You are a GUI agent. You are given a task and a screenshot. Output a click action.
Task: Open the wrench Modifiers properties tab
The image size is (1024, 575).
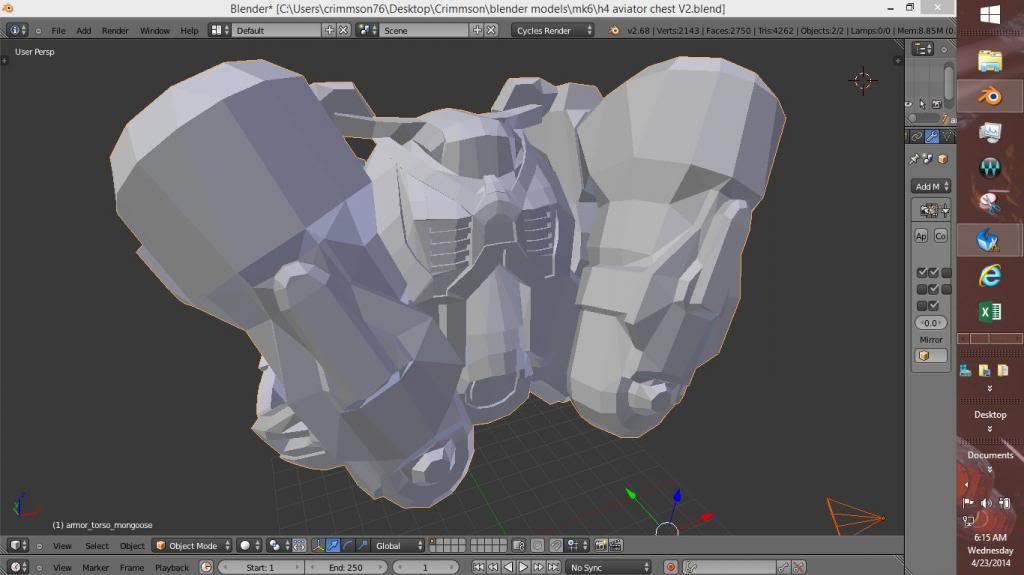(931, 137)
